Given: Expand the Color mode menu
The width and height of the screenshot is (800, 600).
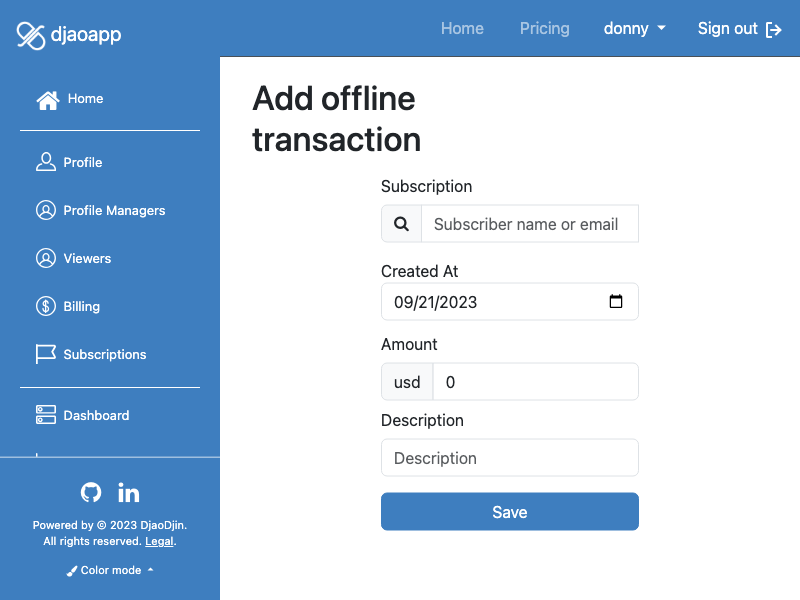Looking at the screenshot, I should pos(110,570).
